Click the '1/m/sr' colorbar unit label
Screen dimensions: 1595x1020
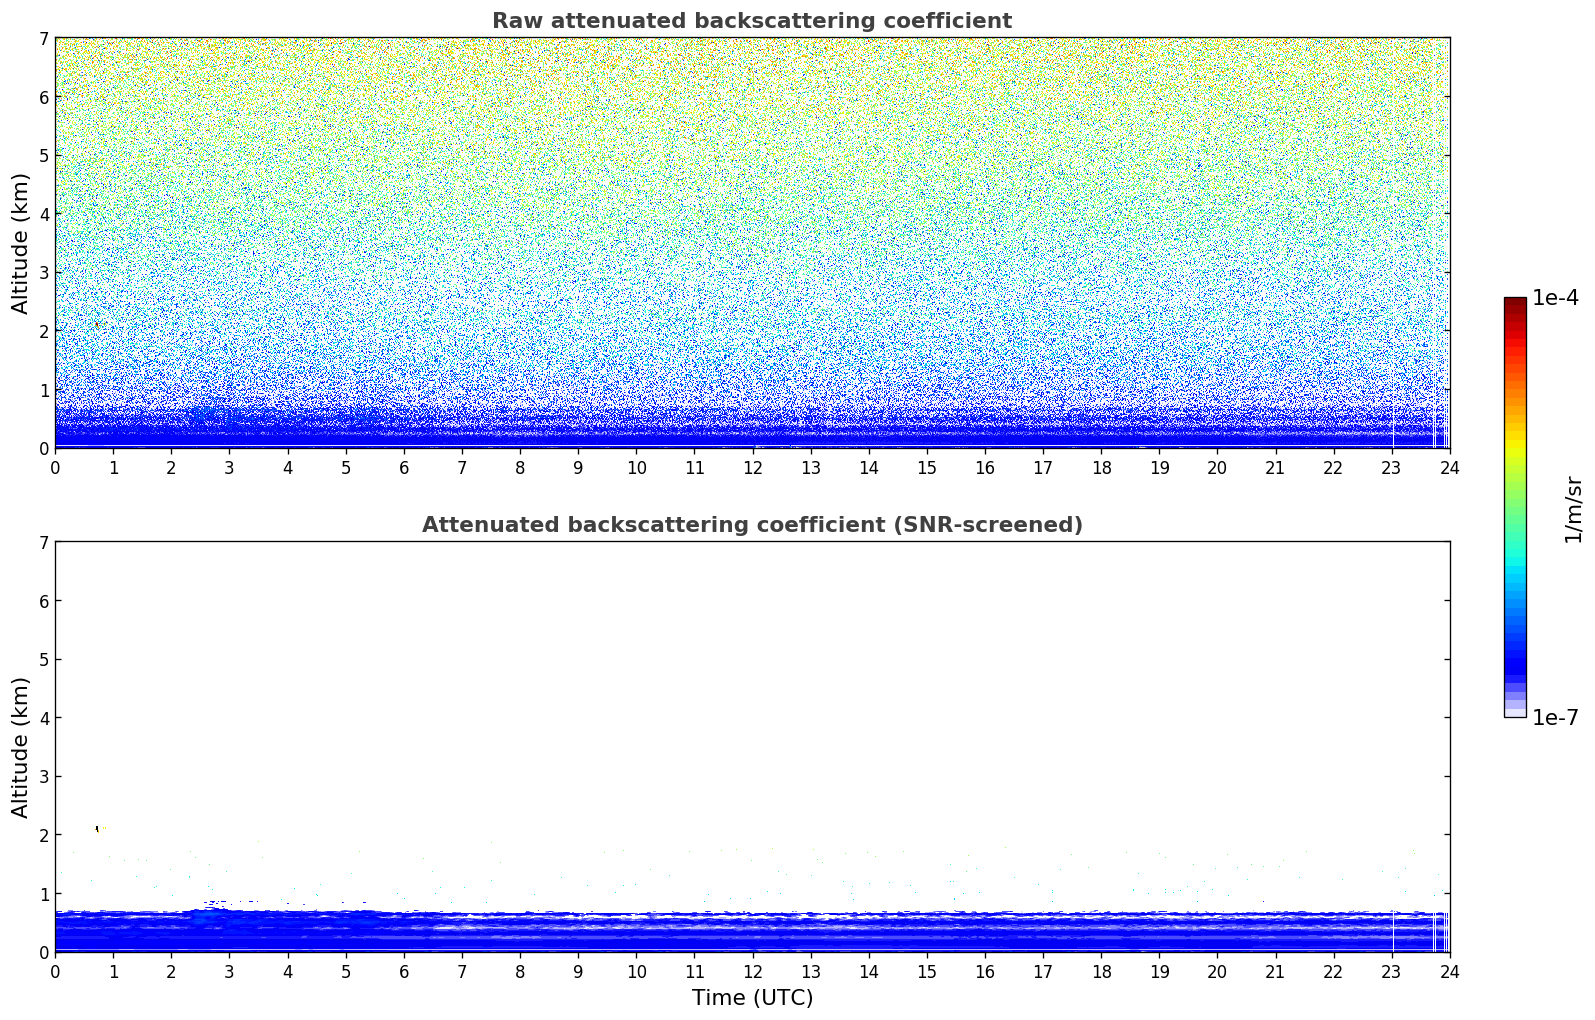1573,508
